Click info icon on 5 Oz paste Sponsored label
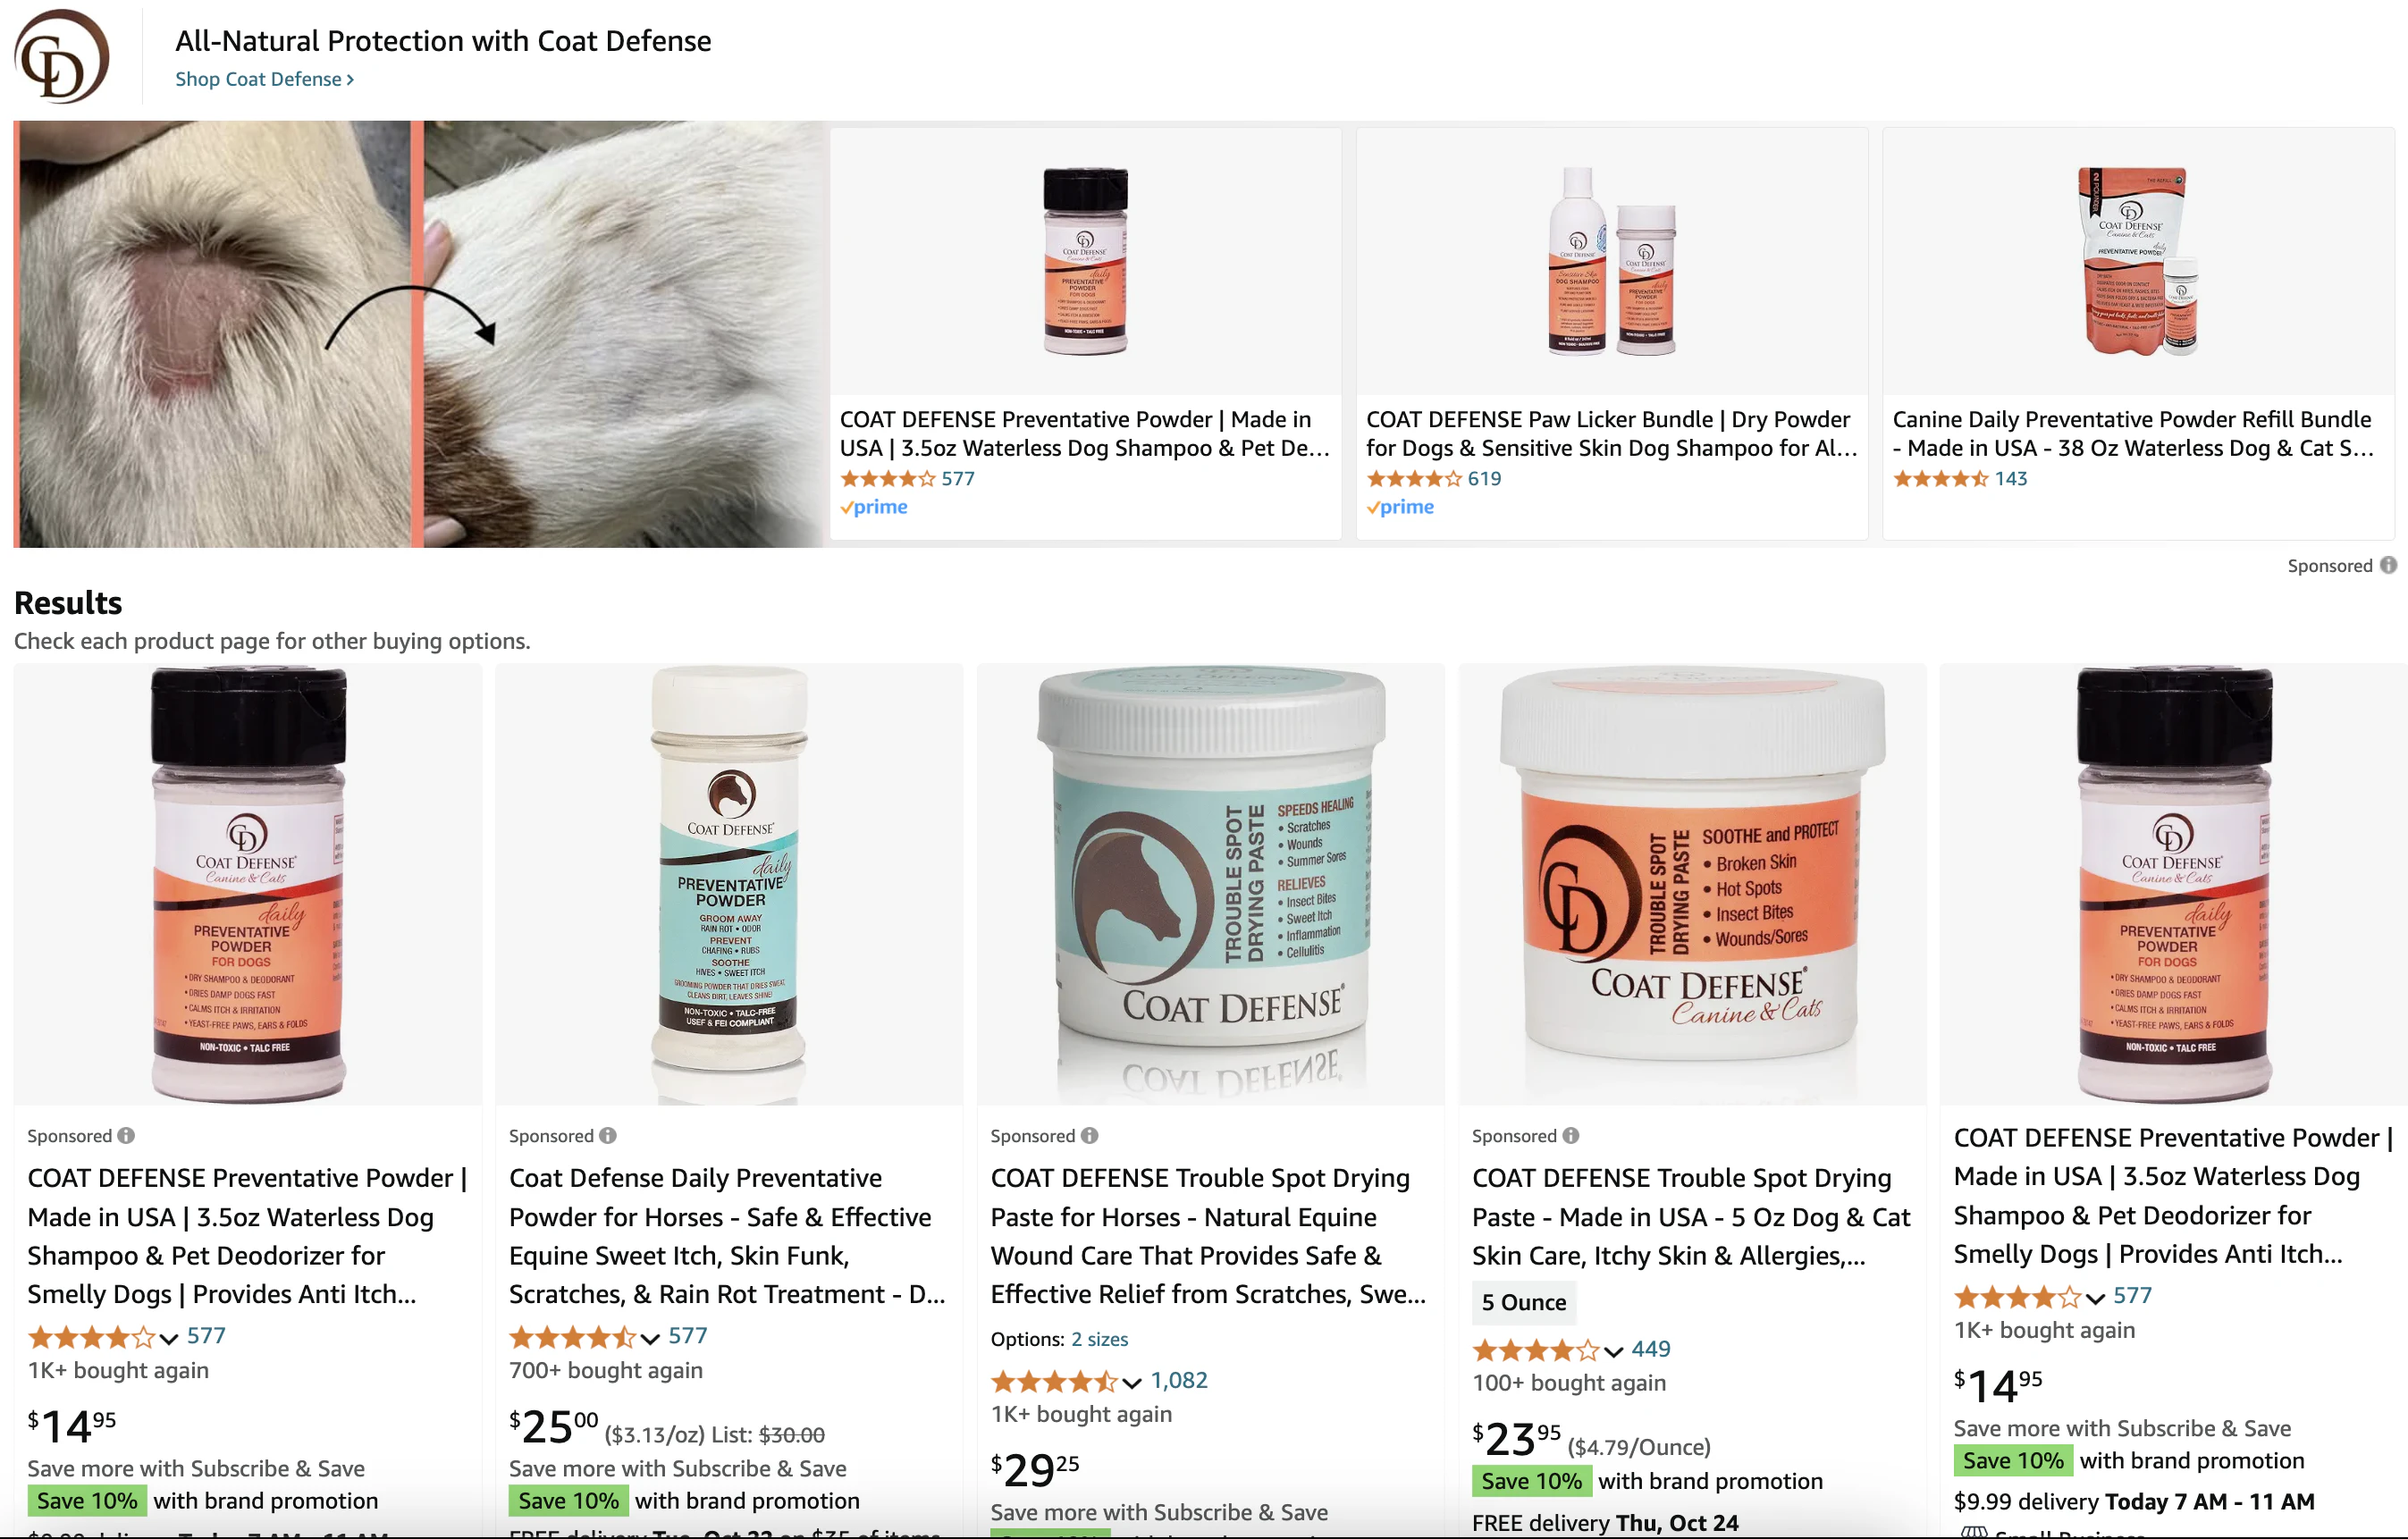Image resolution: width=2408 pixels, height=1539 pixels. tap(1571, 1135)
